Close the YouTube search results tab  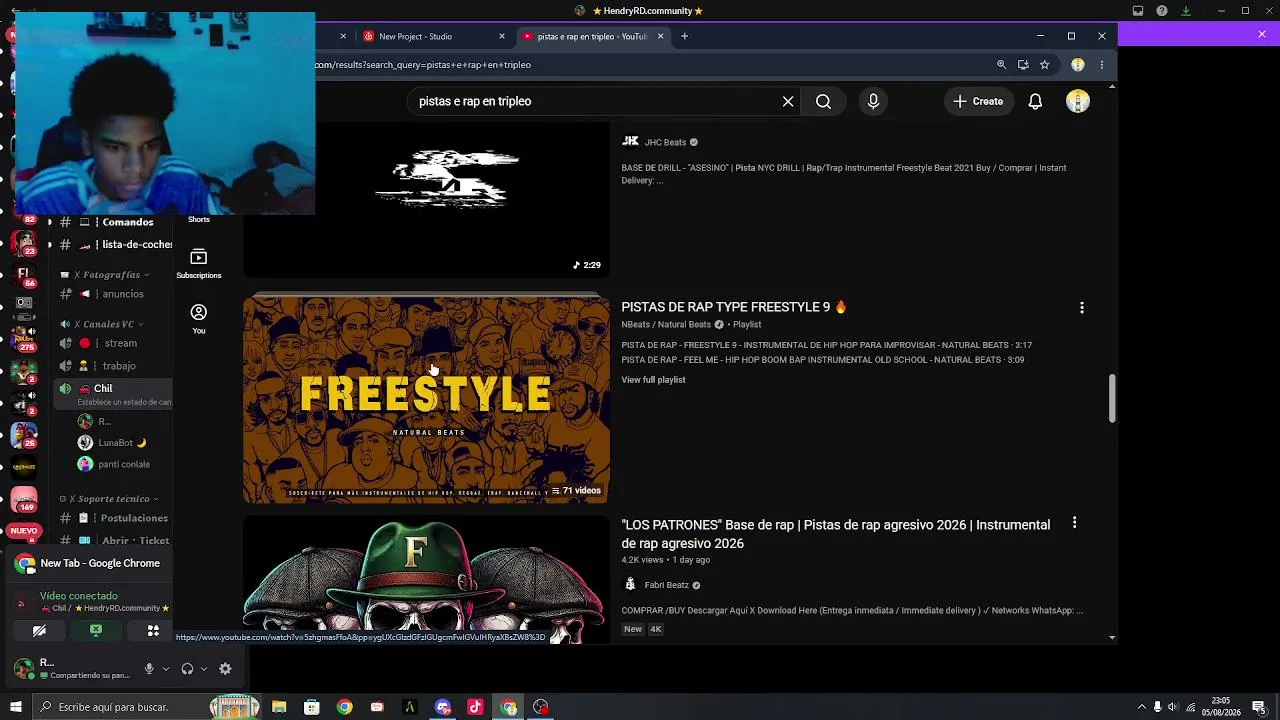[x=660, y=36]
